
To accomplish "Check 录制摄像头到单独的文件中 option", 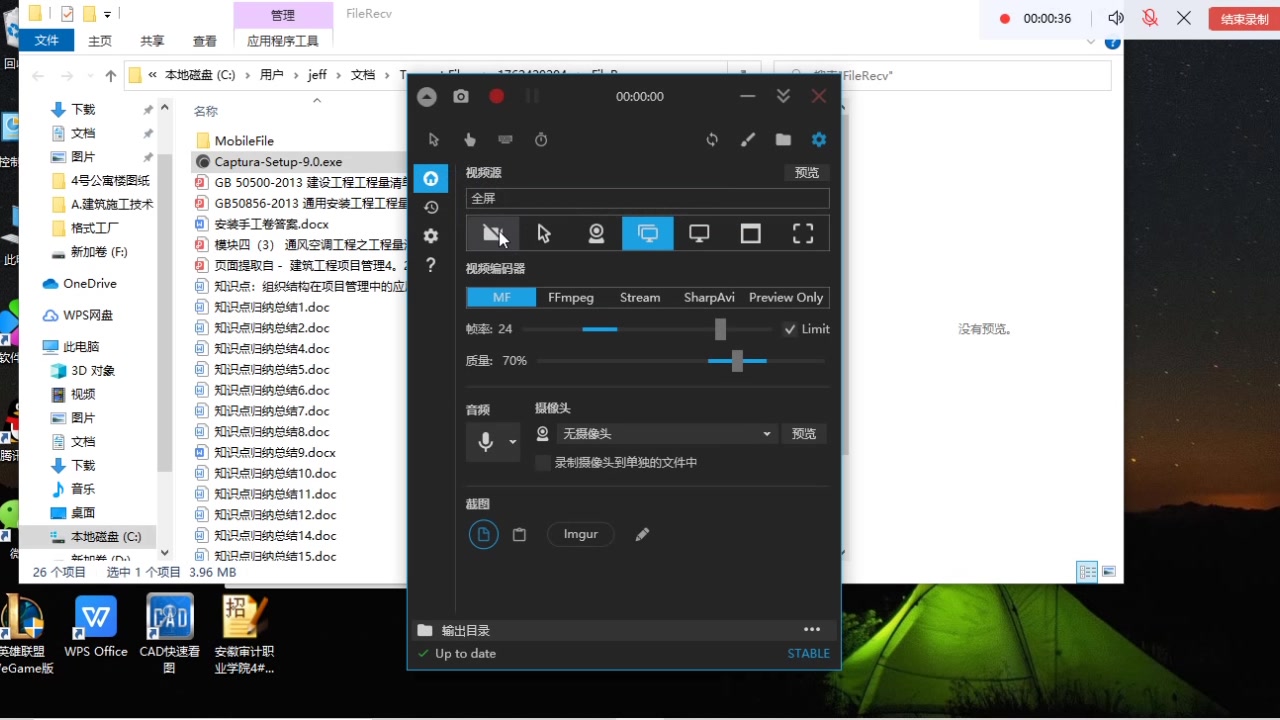I will (x=541, y=462).
